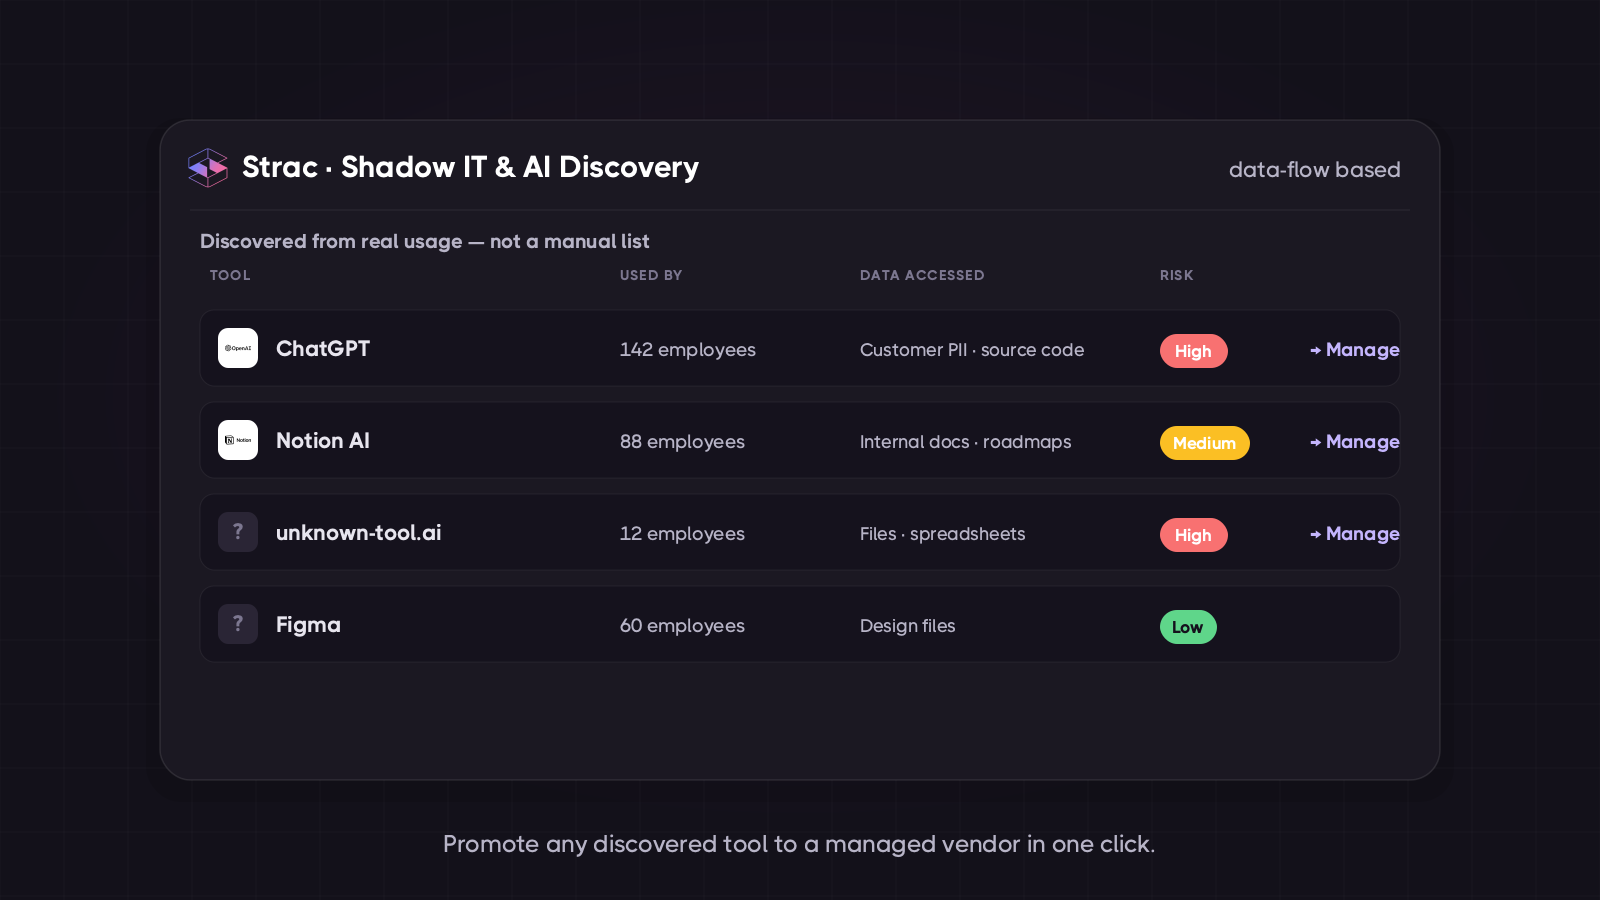
Task: Select the Notion AI tool name
Action: [x=323, y=441]
